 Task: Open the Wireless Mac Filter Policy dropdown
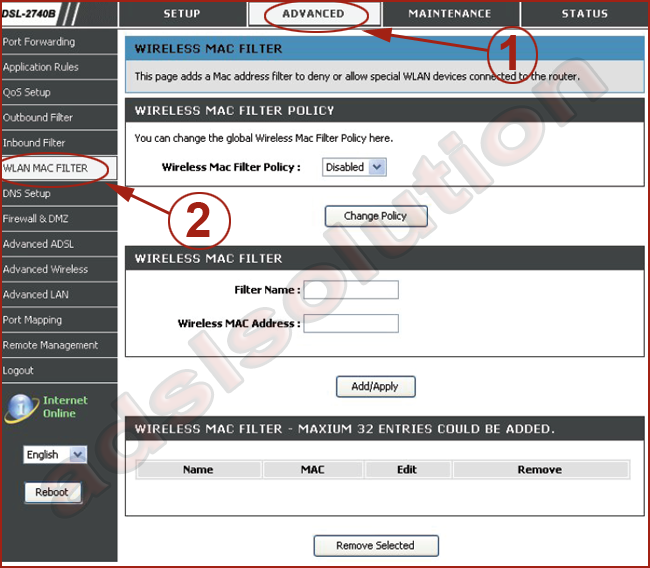tap(354, 167)
